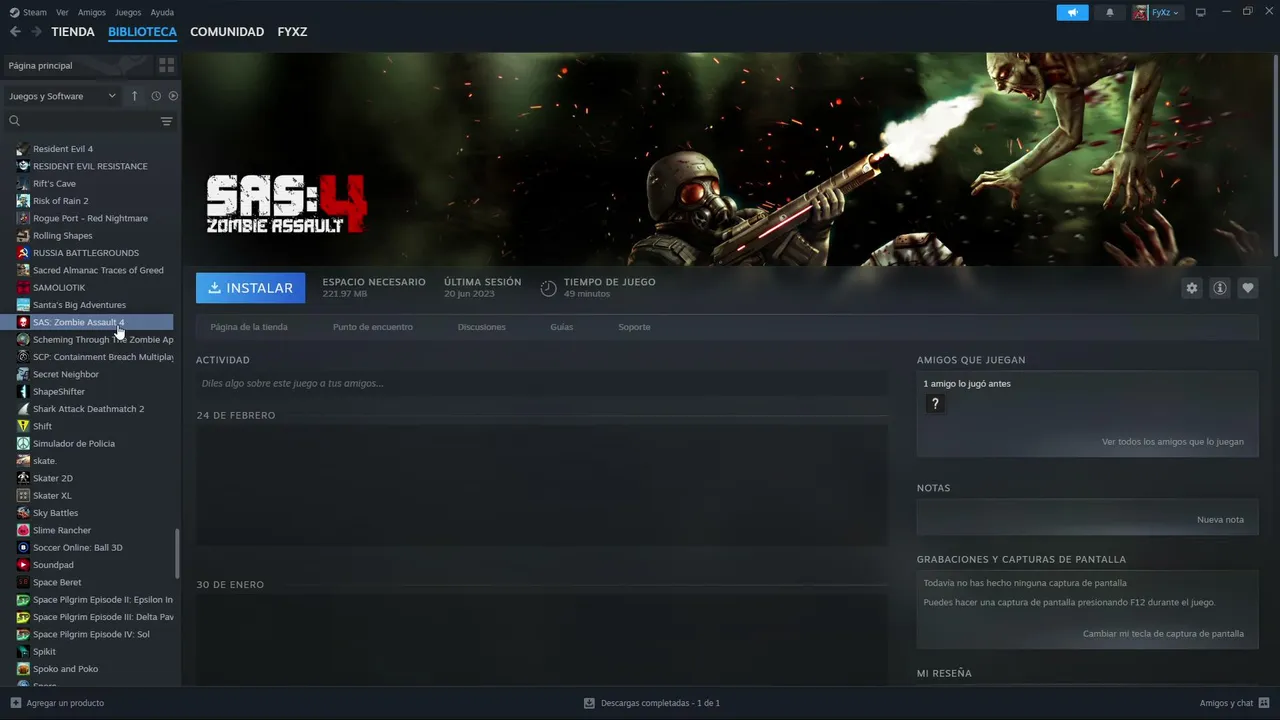Click the blue INSTALAR button
The width and height of the screenshot is (1280, 720).
tap(251, 288)
